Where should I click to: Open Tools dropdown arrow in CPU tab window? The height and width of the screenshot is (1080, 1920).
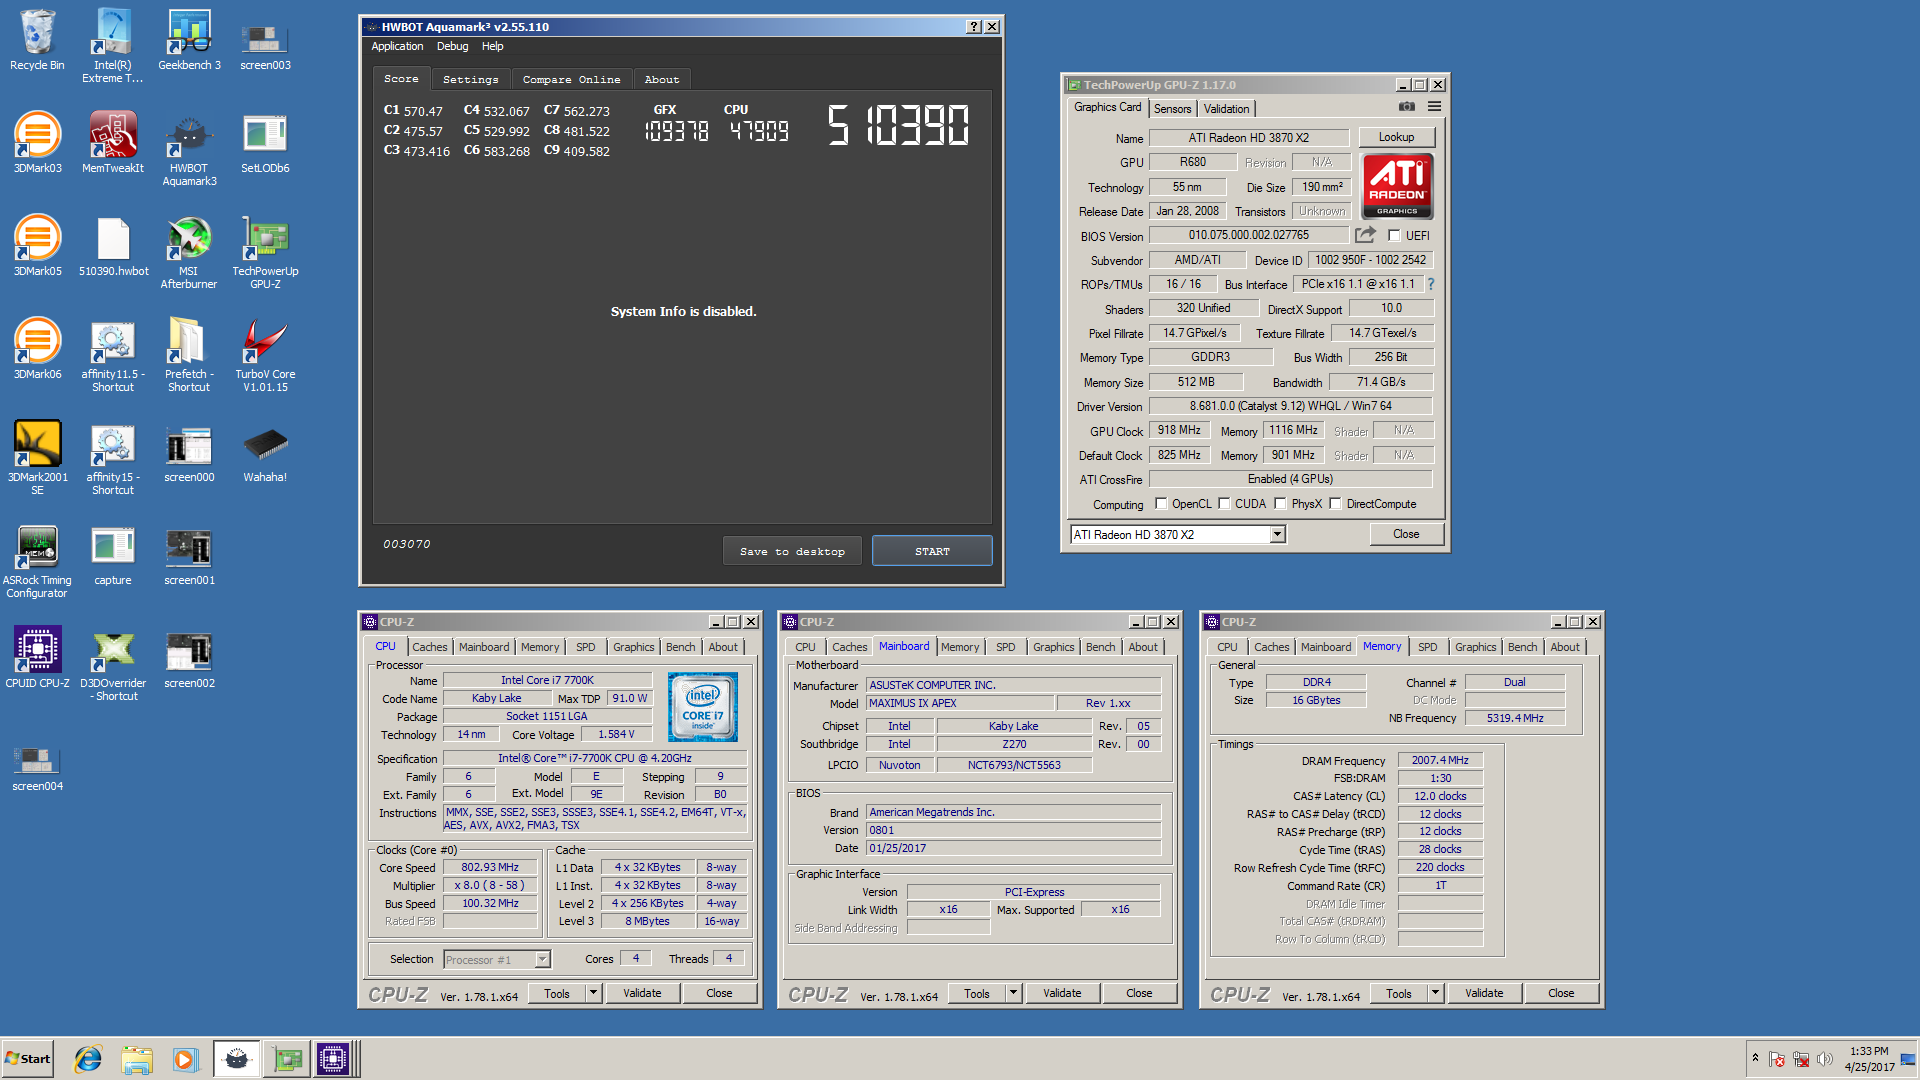(593, 993)
